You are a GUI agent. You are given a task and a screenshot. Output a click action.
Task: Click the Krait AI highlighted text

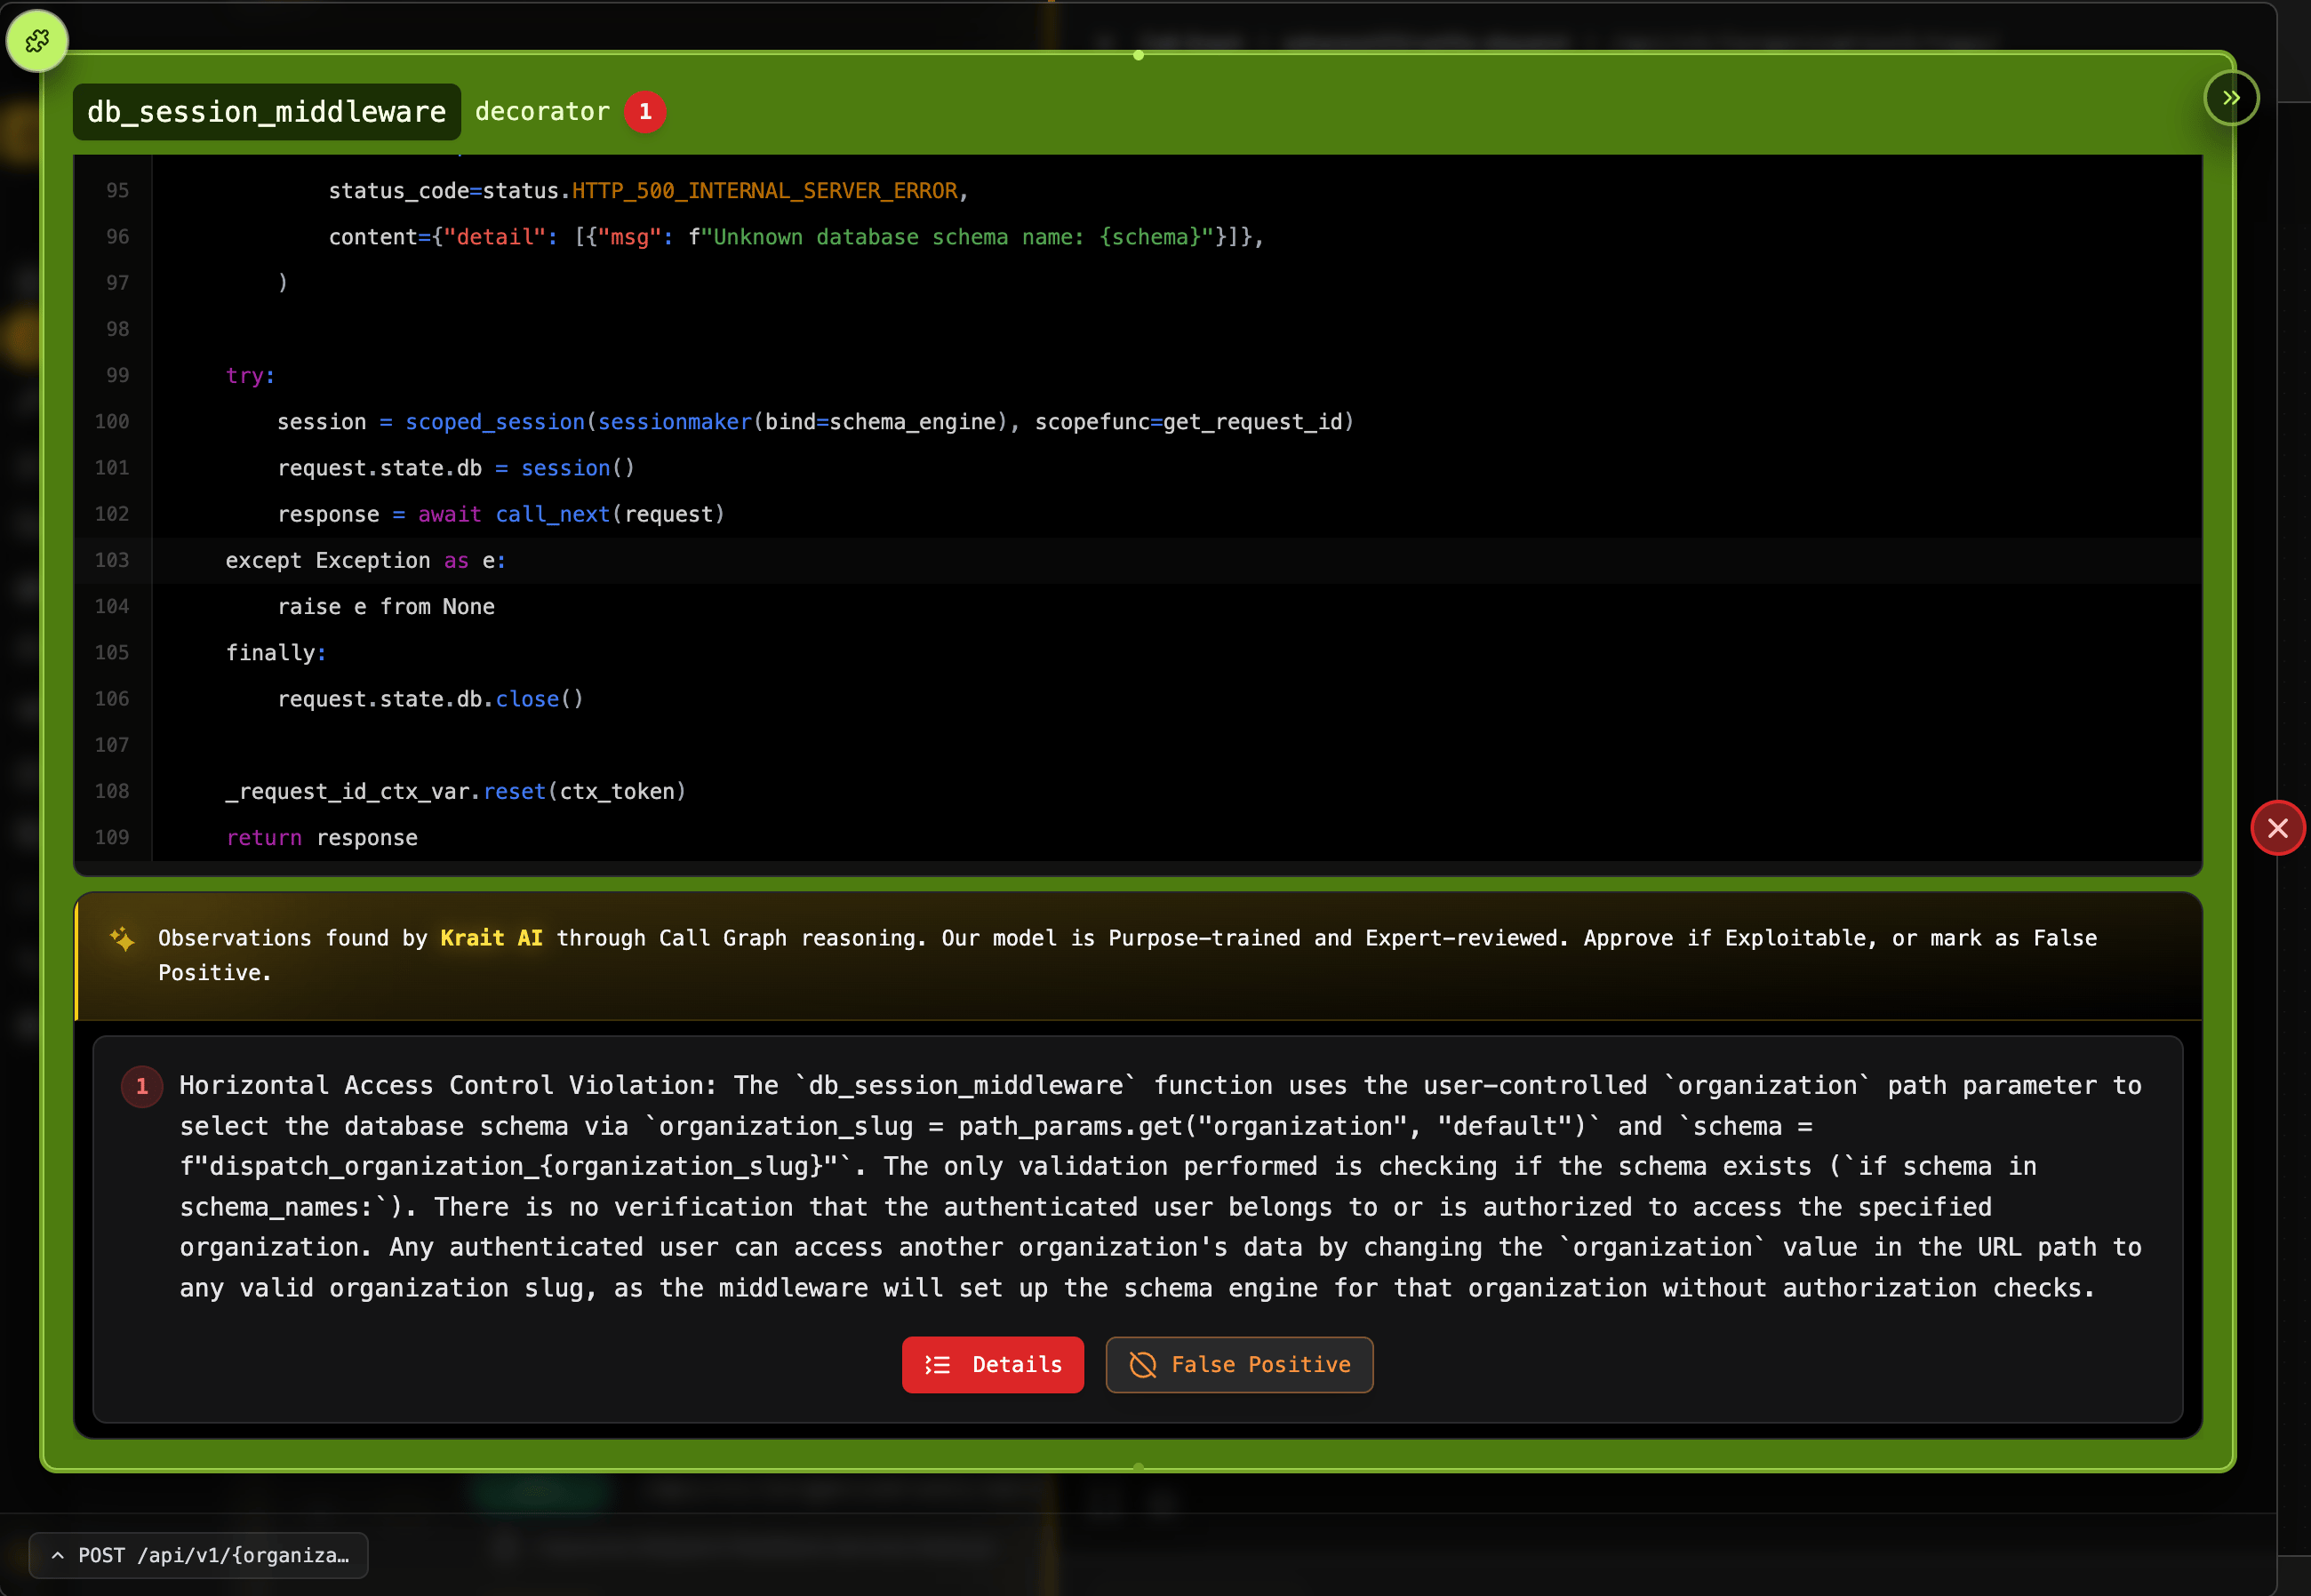point(491,938)
